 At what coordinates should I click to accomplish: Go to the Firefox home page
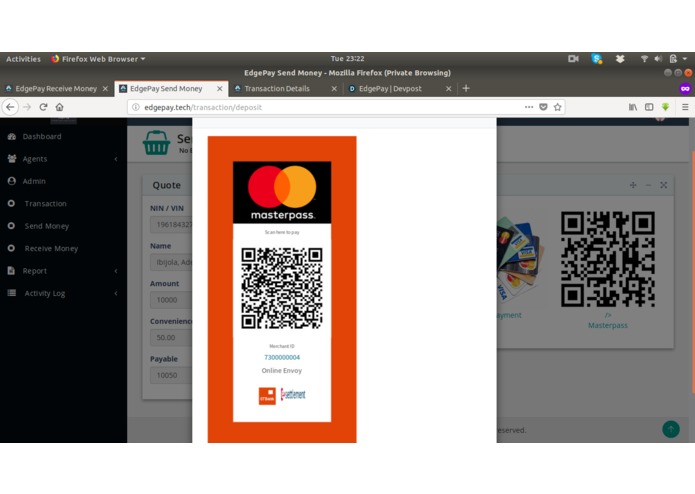[x=60, y=107]
